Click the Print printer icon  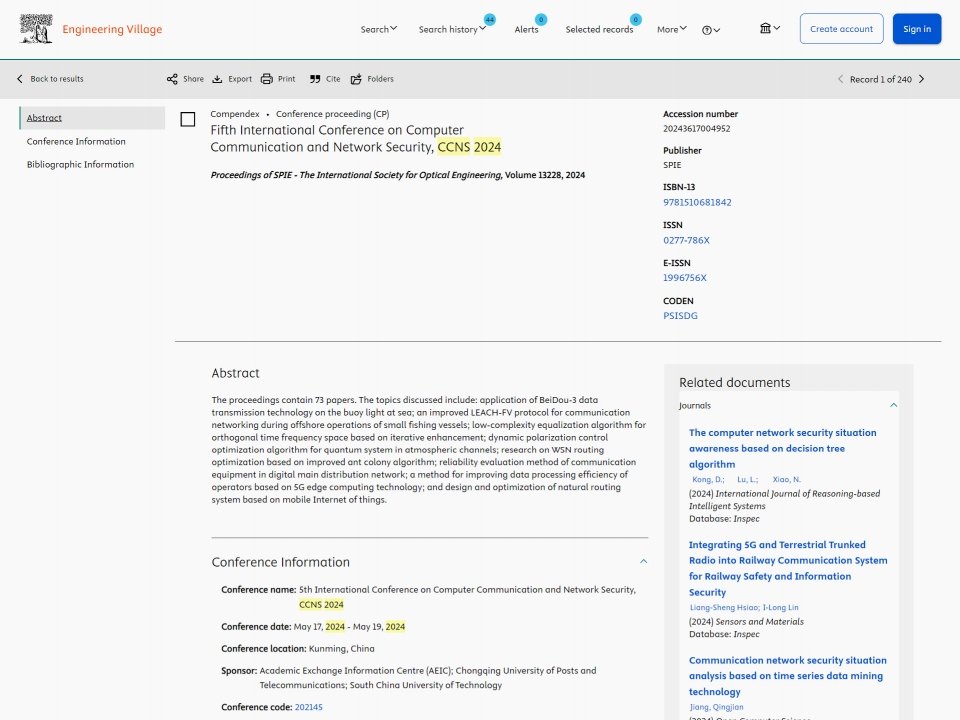click(x=266, y=79)
